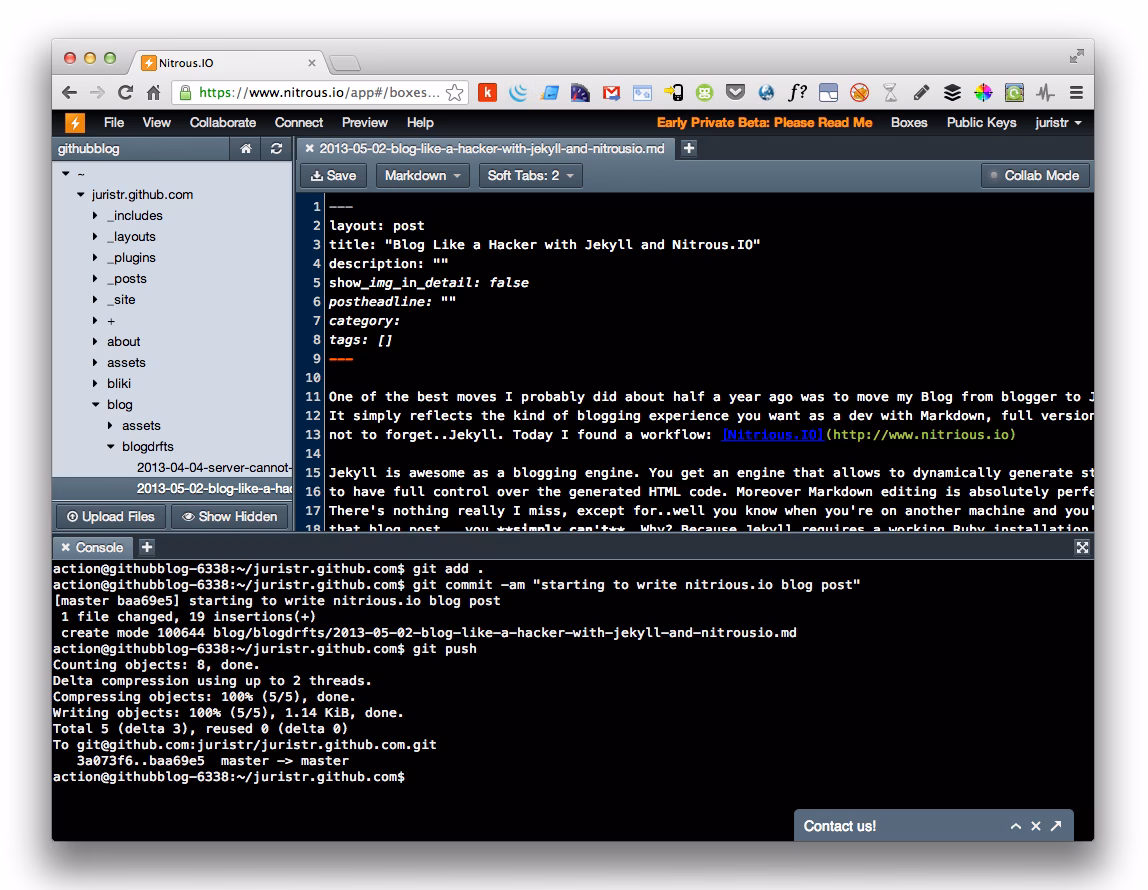This screenshot has width=1148, height=890.
Task: Bookmark this page with the star
Action: 454,93
